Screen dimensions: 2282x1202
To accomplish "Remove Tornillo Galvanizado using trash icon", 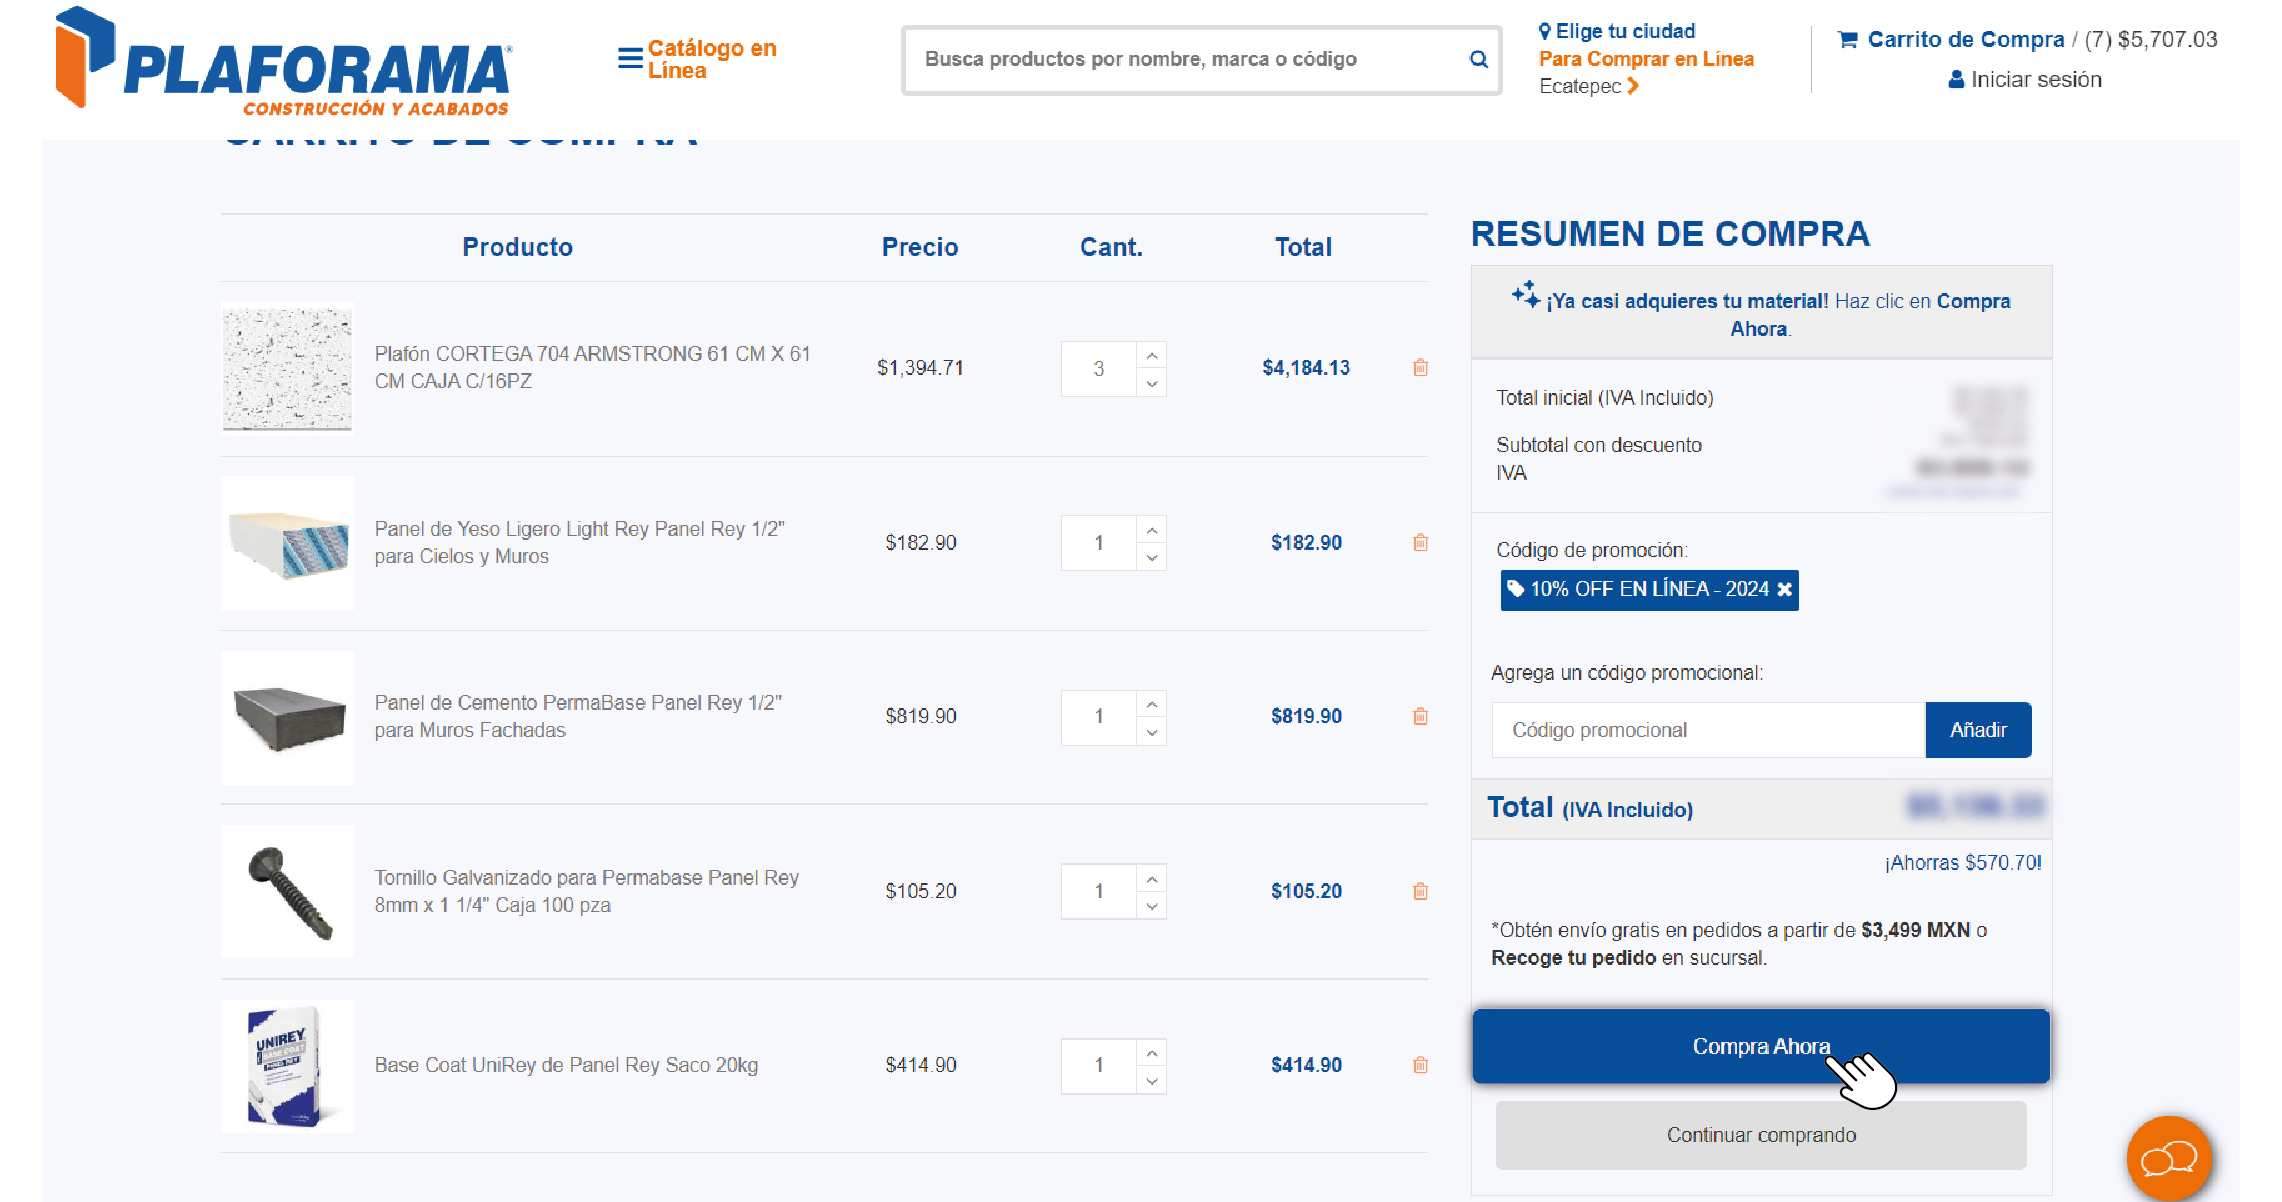I will click(1420, 891).
